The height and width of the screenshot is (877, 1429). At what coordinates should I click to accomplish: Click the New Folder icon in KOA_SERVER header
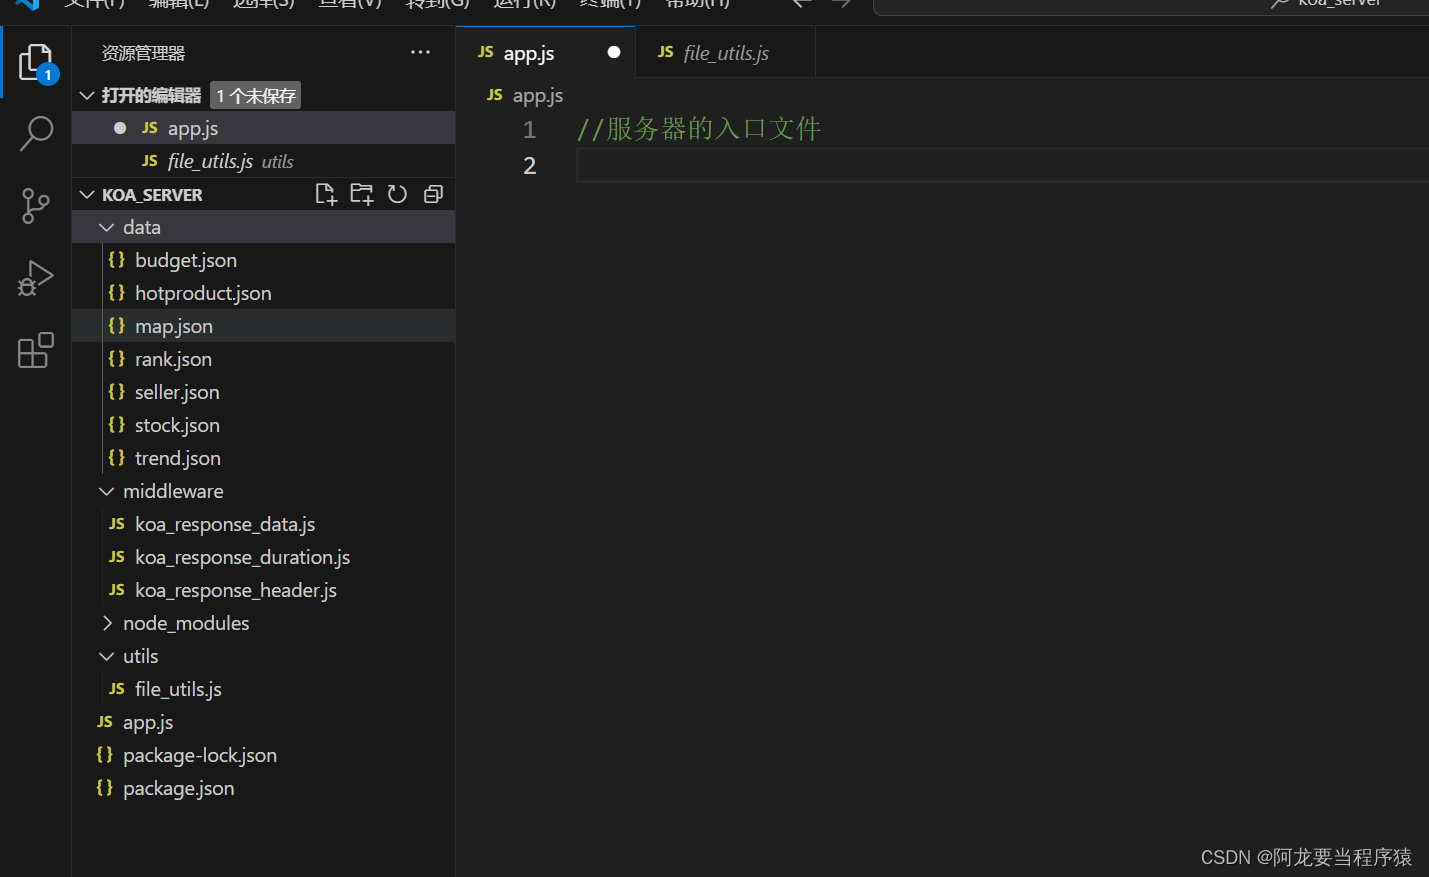pos(362,194)
